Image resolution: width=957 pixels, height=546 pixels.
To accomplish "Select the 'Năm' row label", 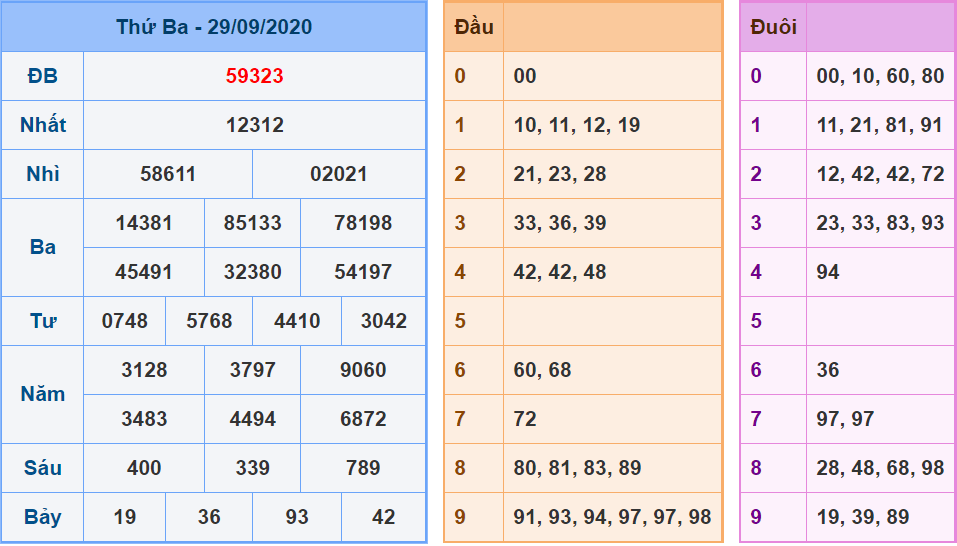I will [x=43, y=394].
